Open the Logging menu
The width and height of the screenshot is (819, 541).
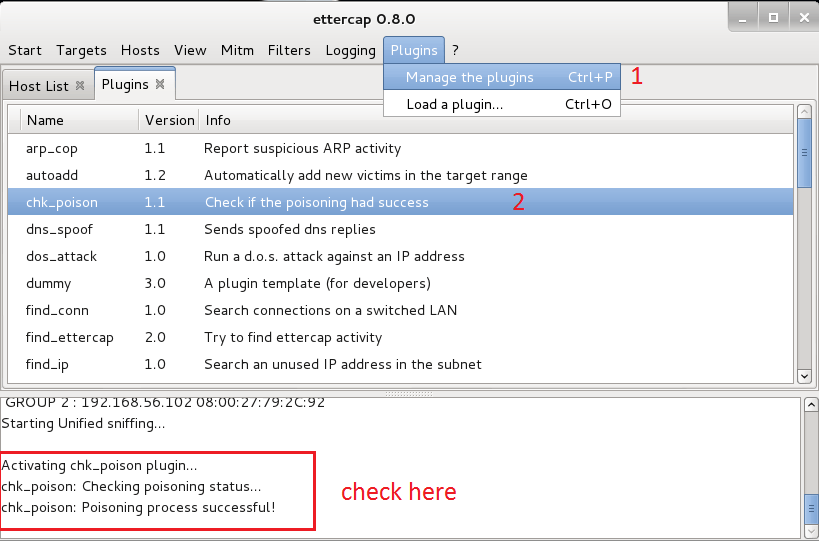(350, 50)
